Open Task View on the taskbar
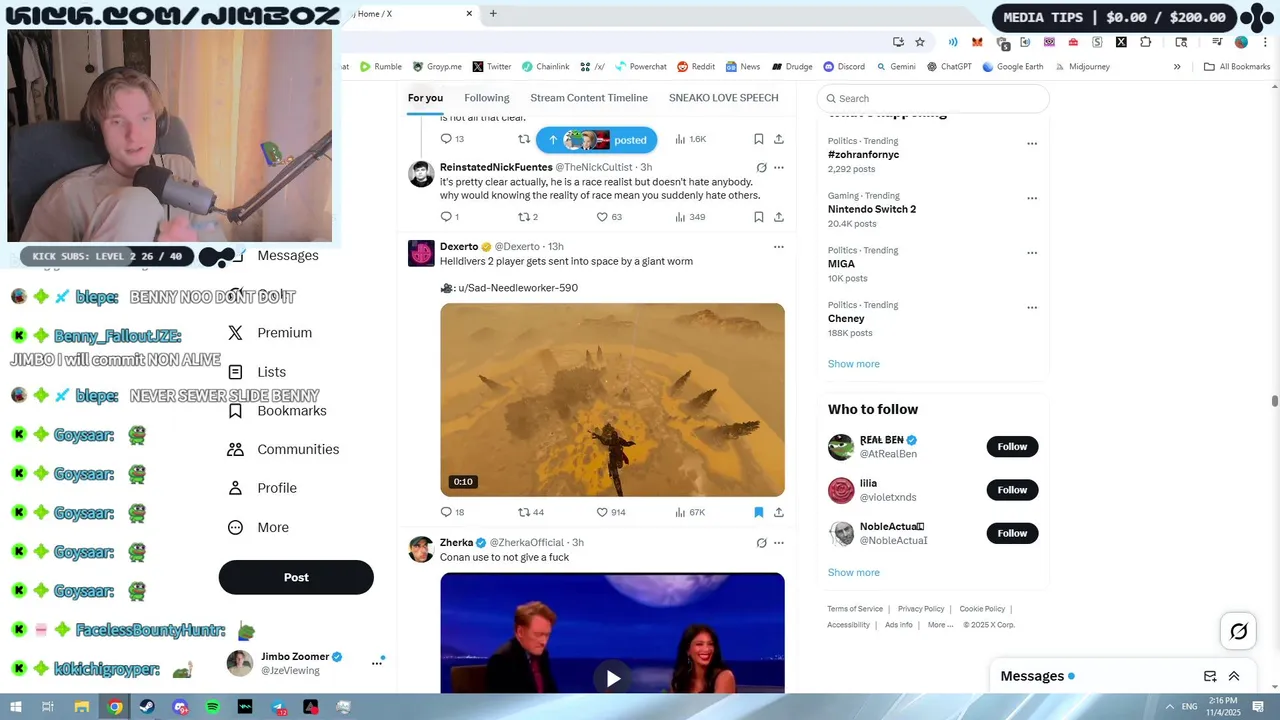 (x=48, y=707)
